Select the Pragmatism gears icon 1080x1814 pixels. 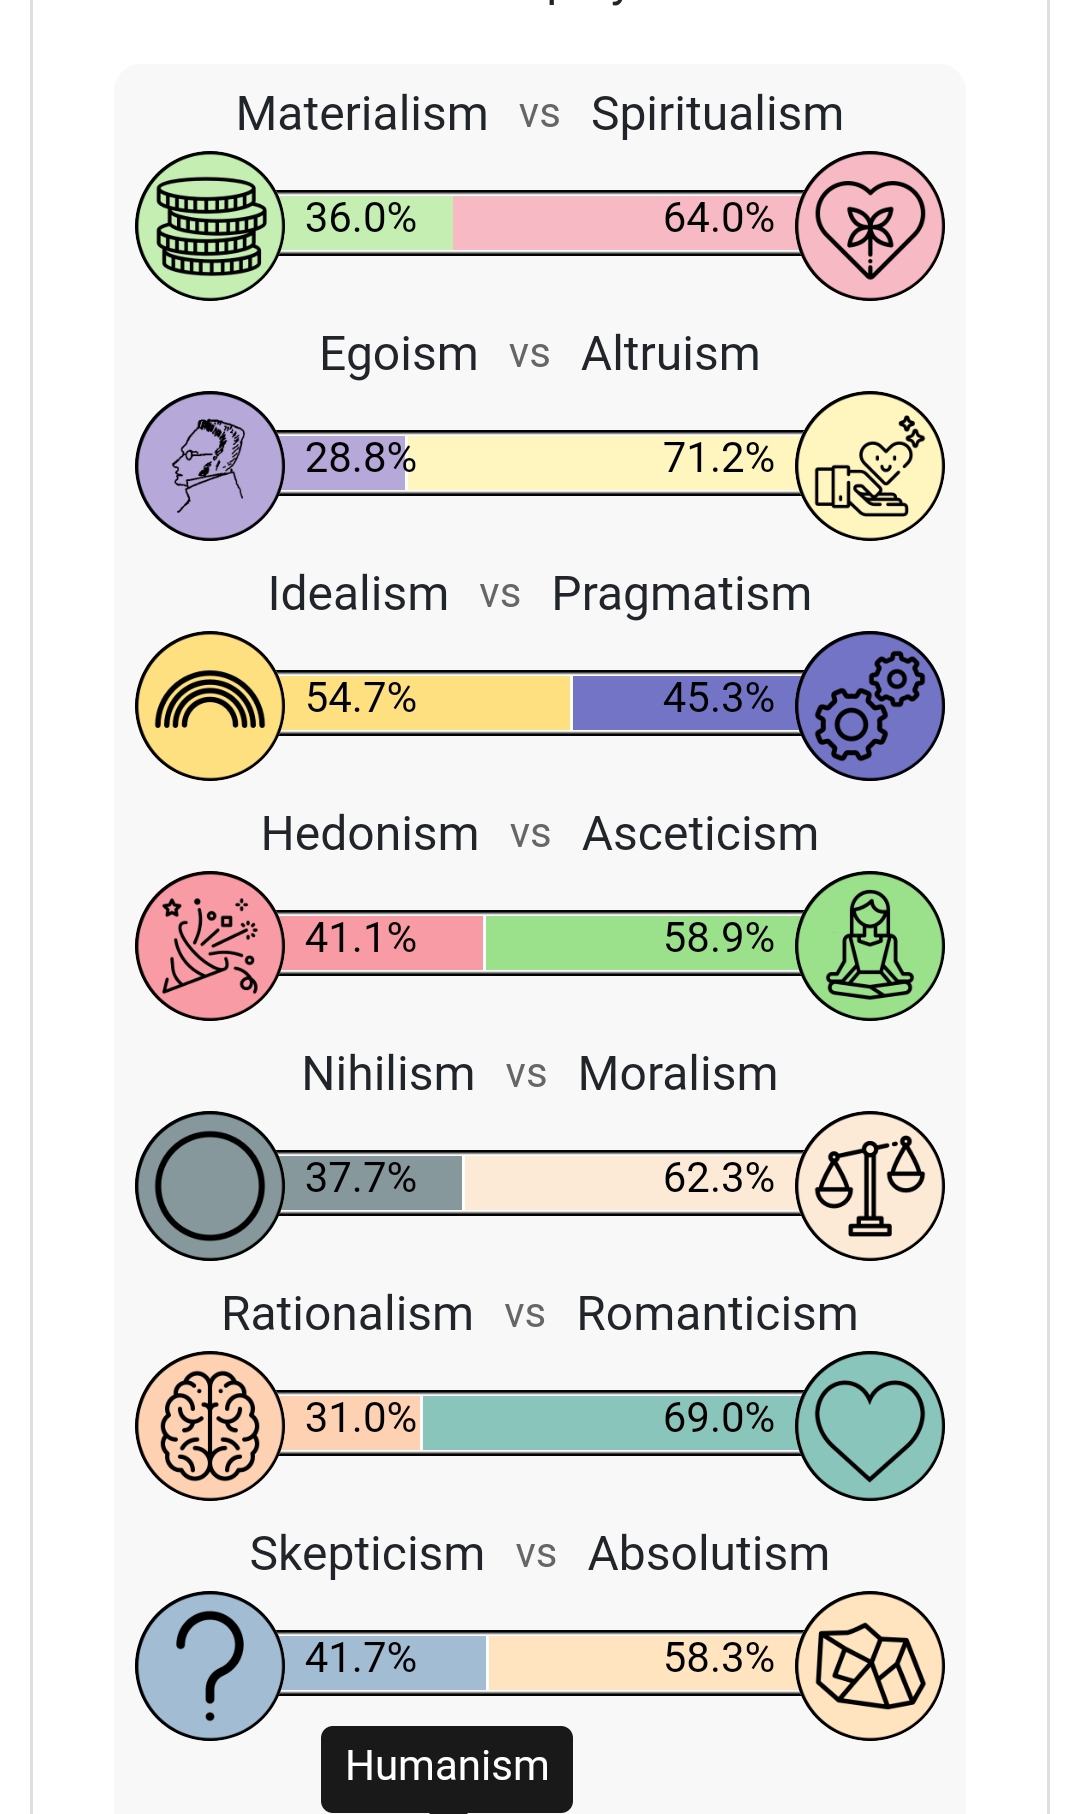coord(870,706)
